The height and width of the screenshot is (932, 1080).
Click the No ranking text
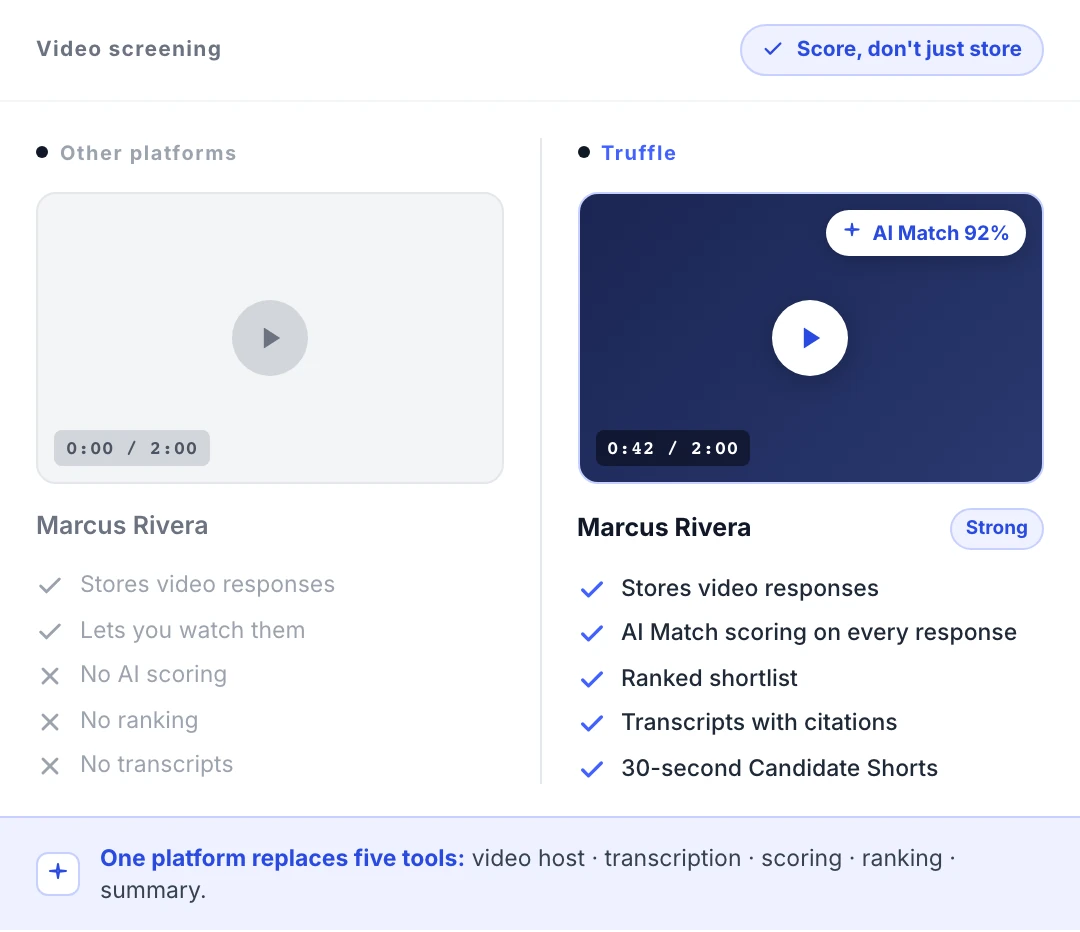point(139,721)
